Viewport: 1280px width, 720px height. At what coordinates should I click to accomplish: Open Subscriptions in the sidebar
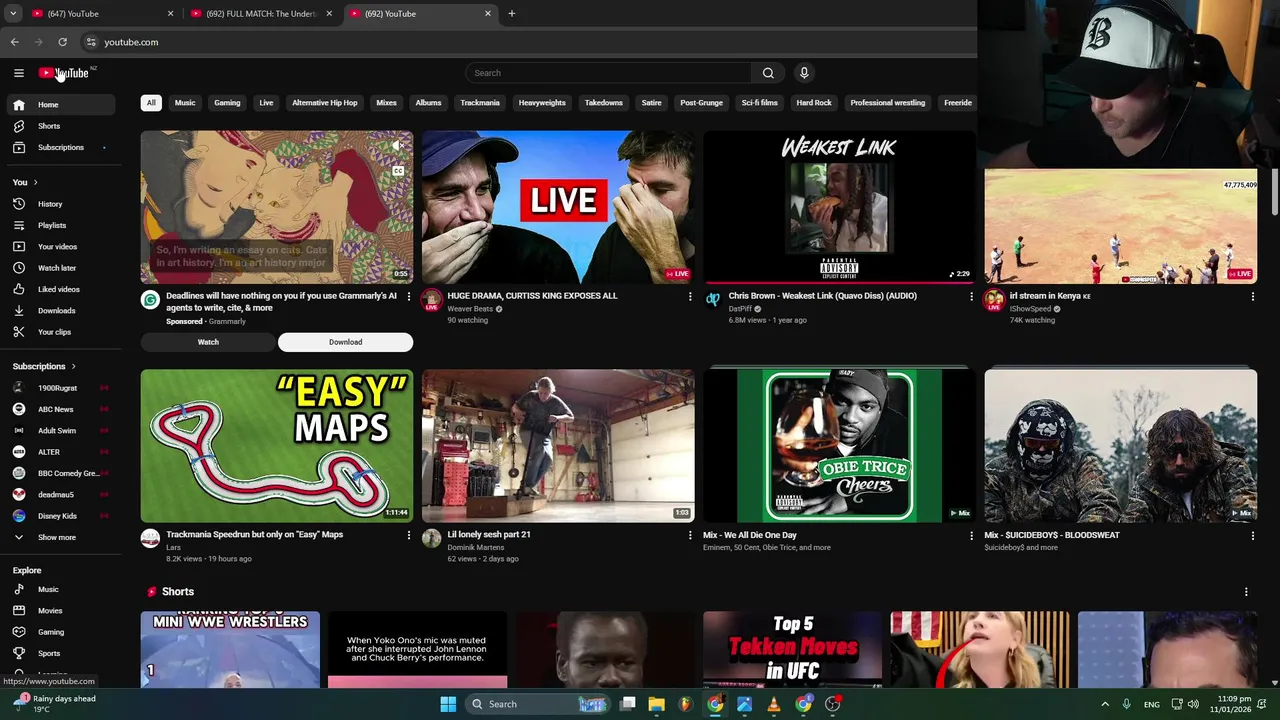tap(61, 147)
